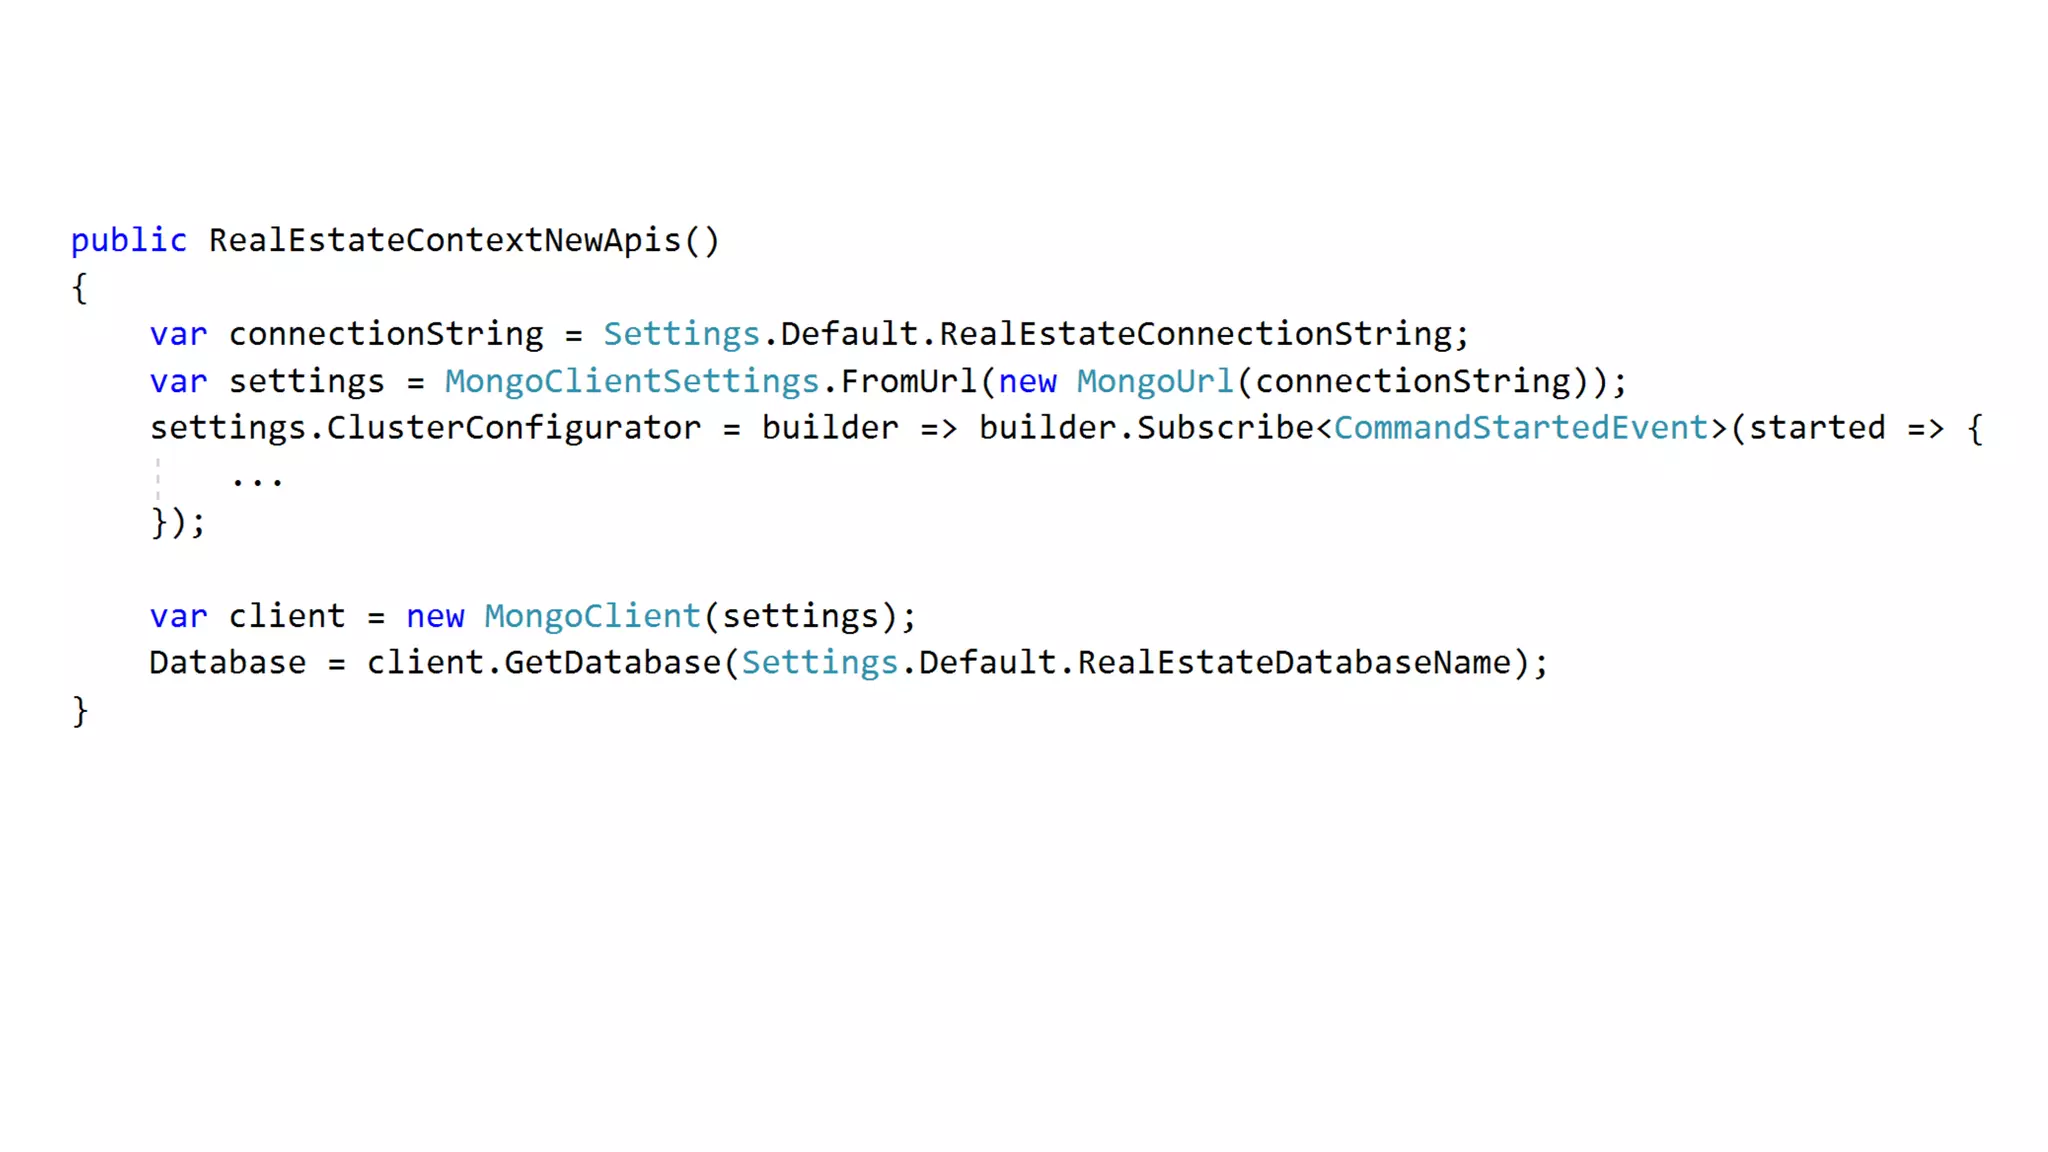Screen dimensions: 2048x1152
Task: Click MongoClientSettings type name
Action: [632, 381]
